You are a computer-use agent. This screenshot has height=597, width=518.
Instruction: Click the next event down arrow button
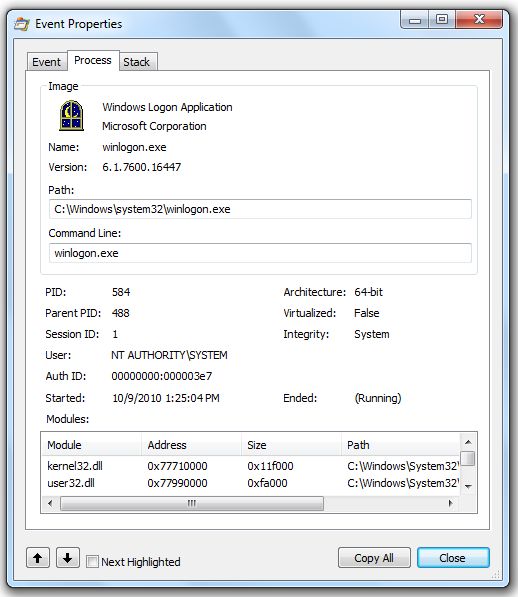tap(68, 558)
